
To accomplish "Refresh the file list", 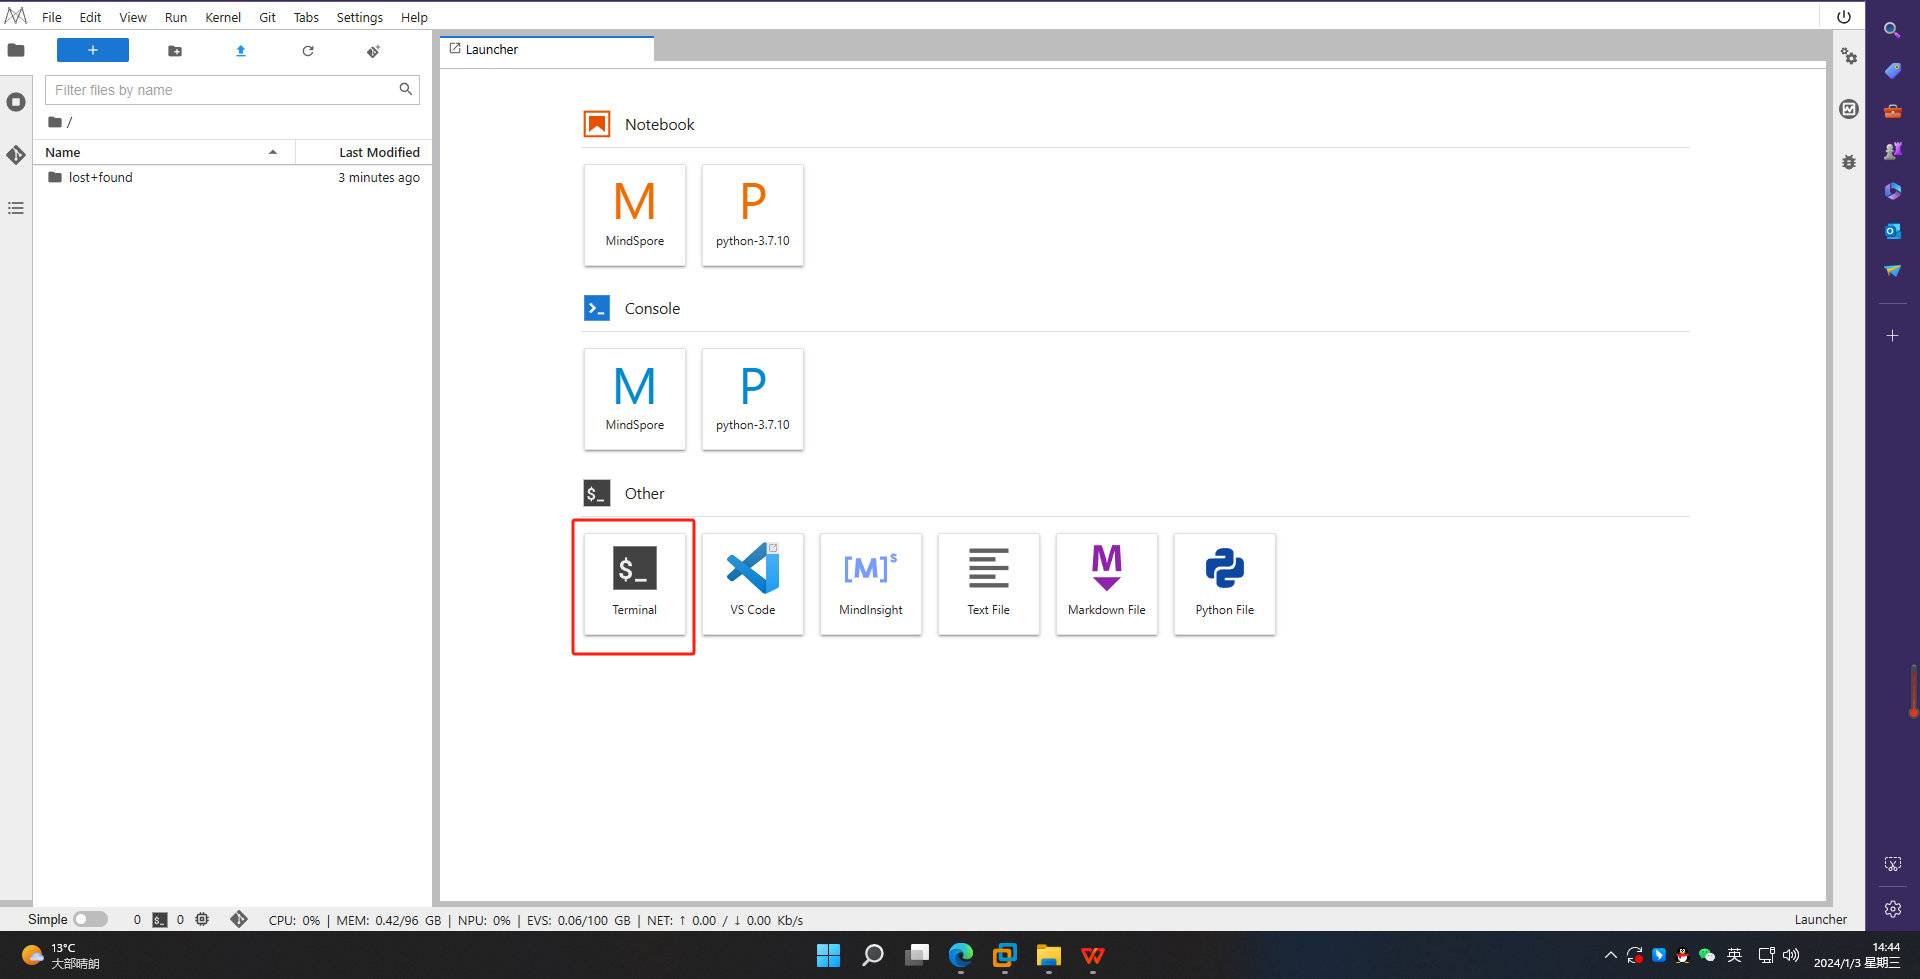I will click(x=308, y=51).
